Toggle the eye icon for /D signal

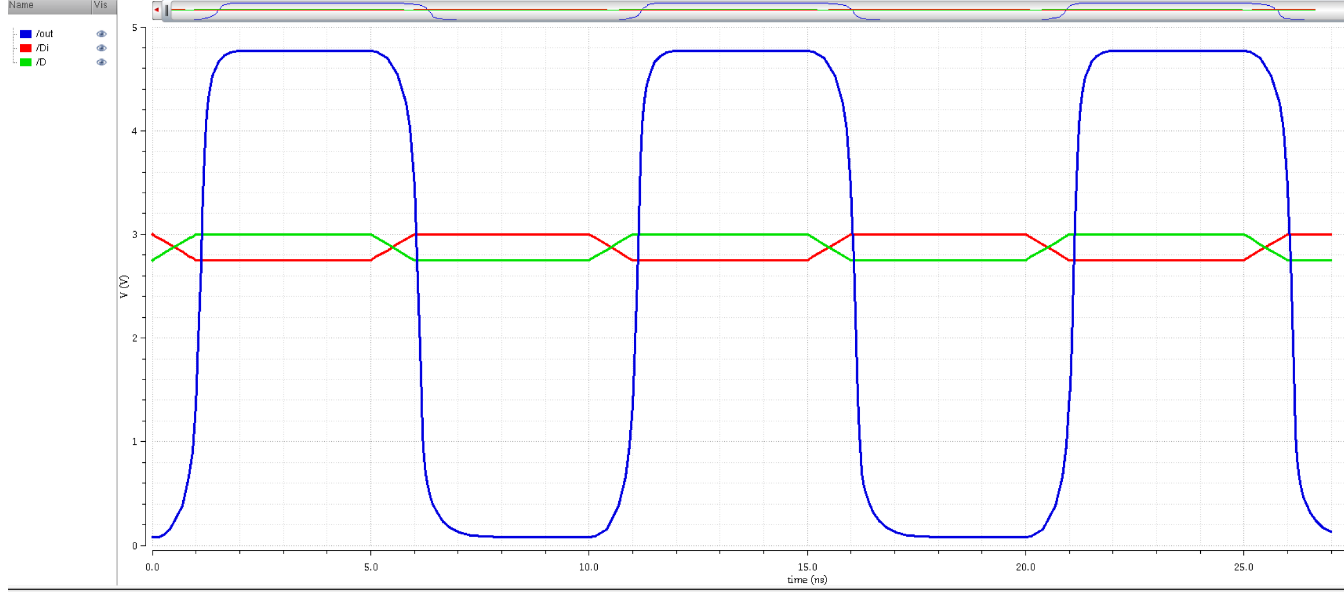(101, 62)
